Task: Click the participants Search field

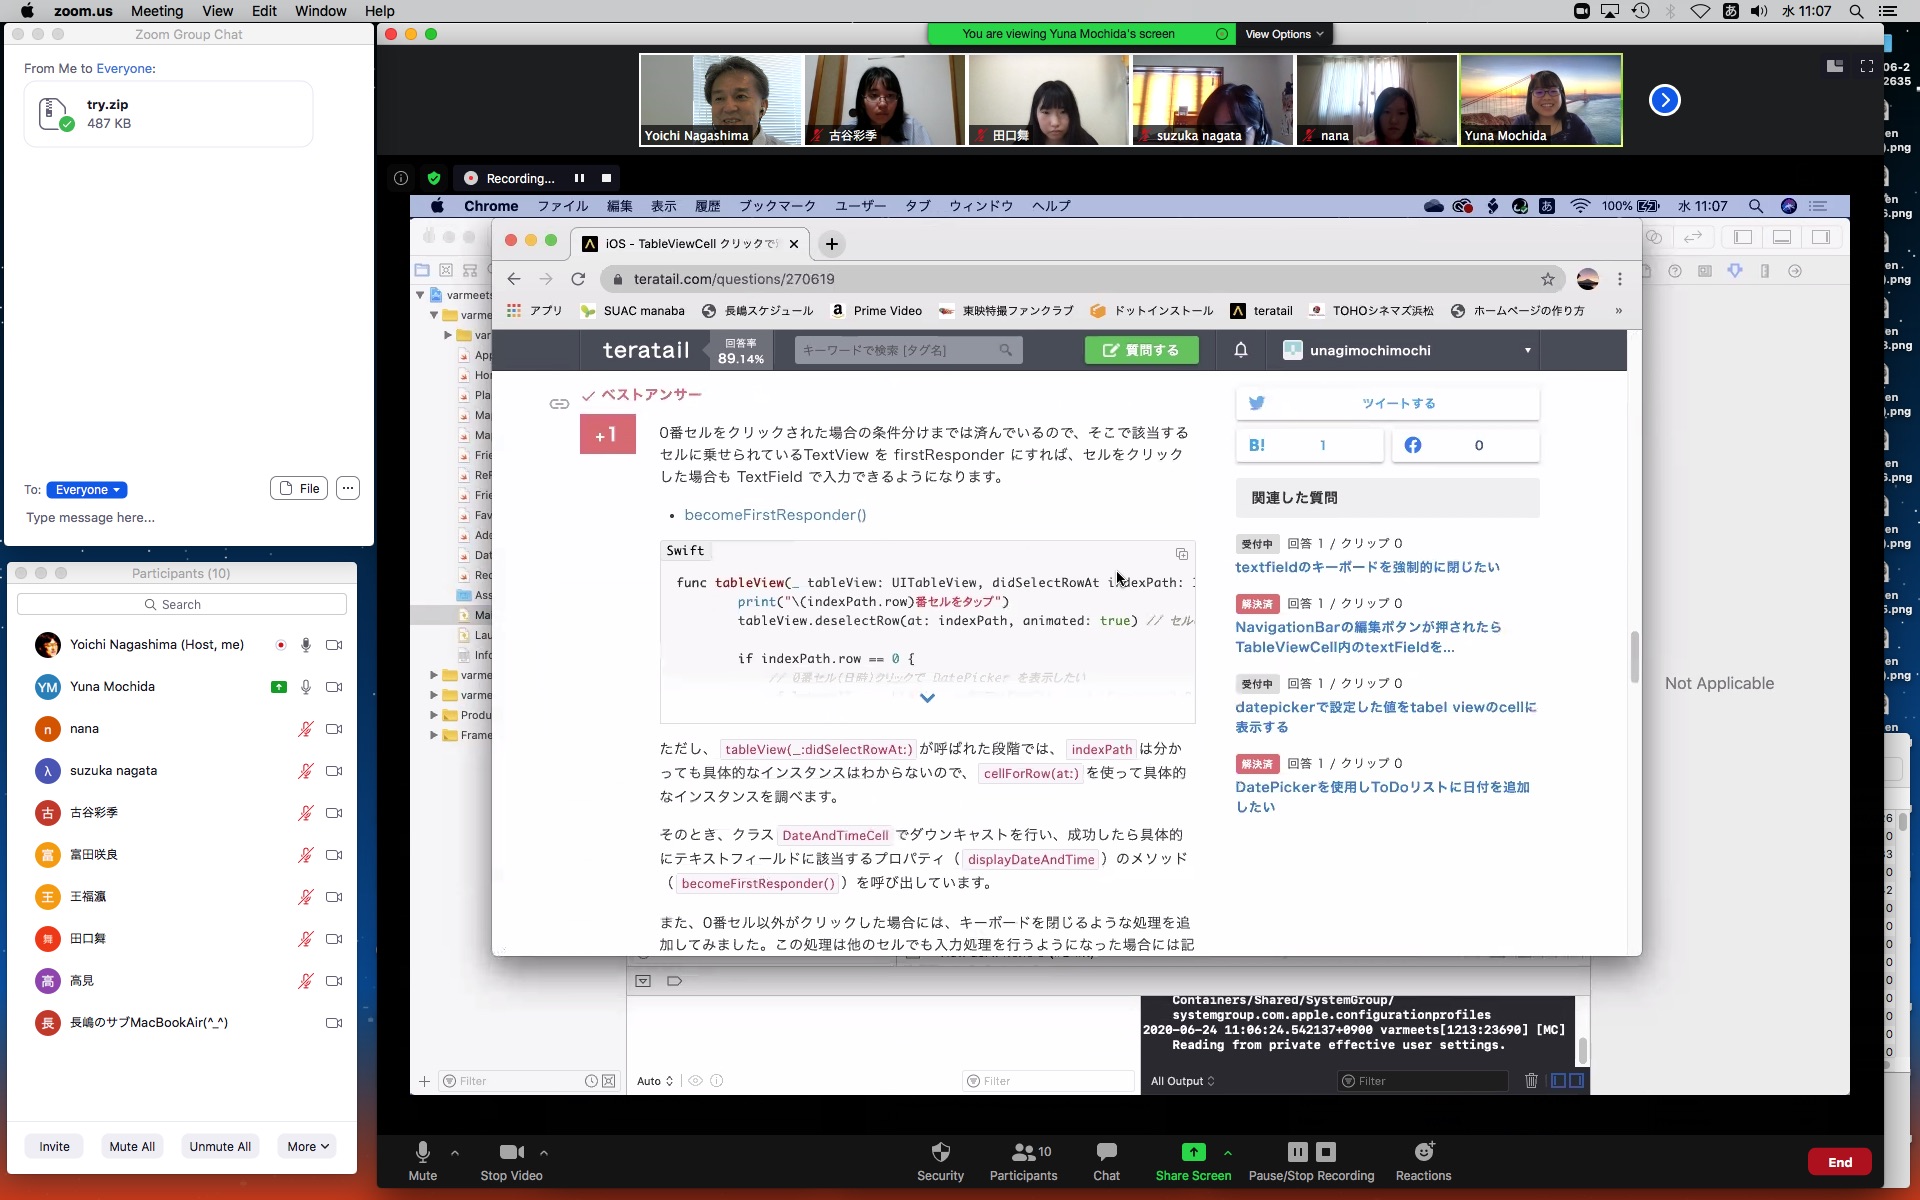Action: (182, 604)
